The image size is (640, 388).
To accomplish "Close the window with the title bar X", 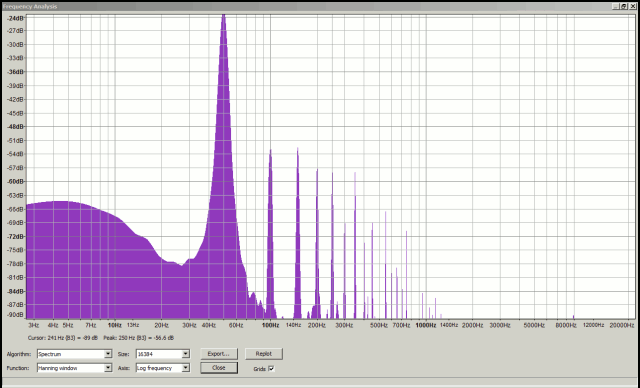I will coord(632,6).
